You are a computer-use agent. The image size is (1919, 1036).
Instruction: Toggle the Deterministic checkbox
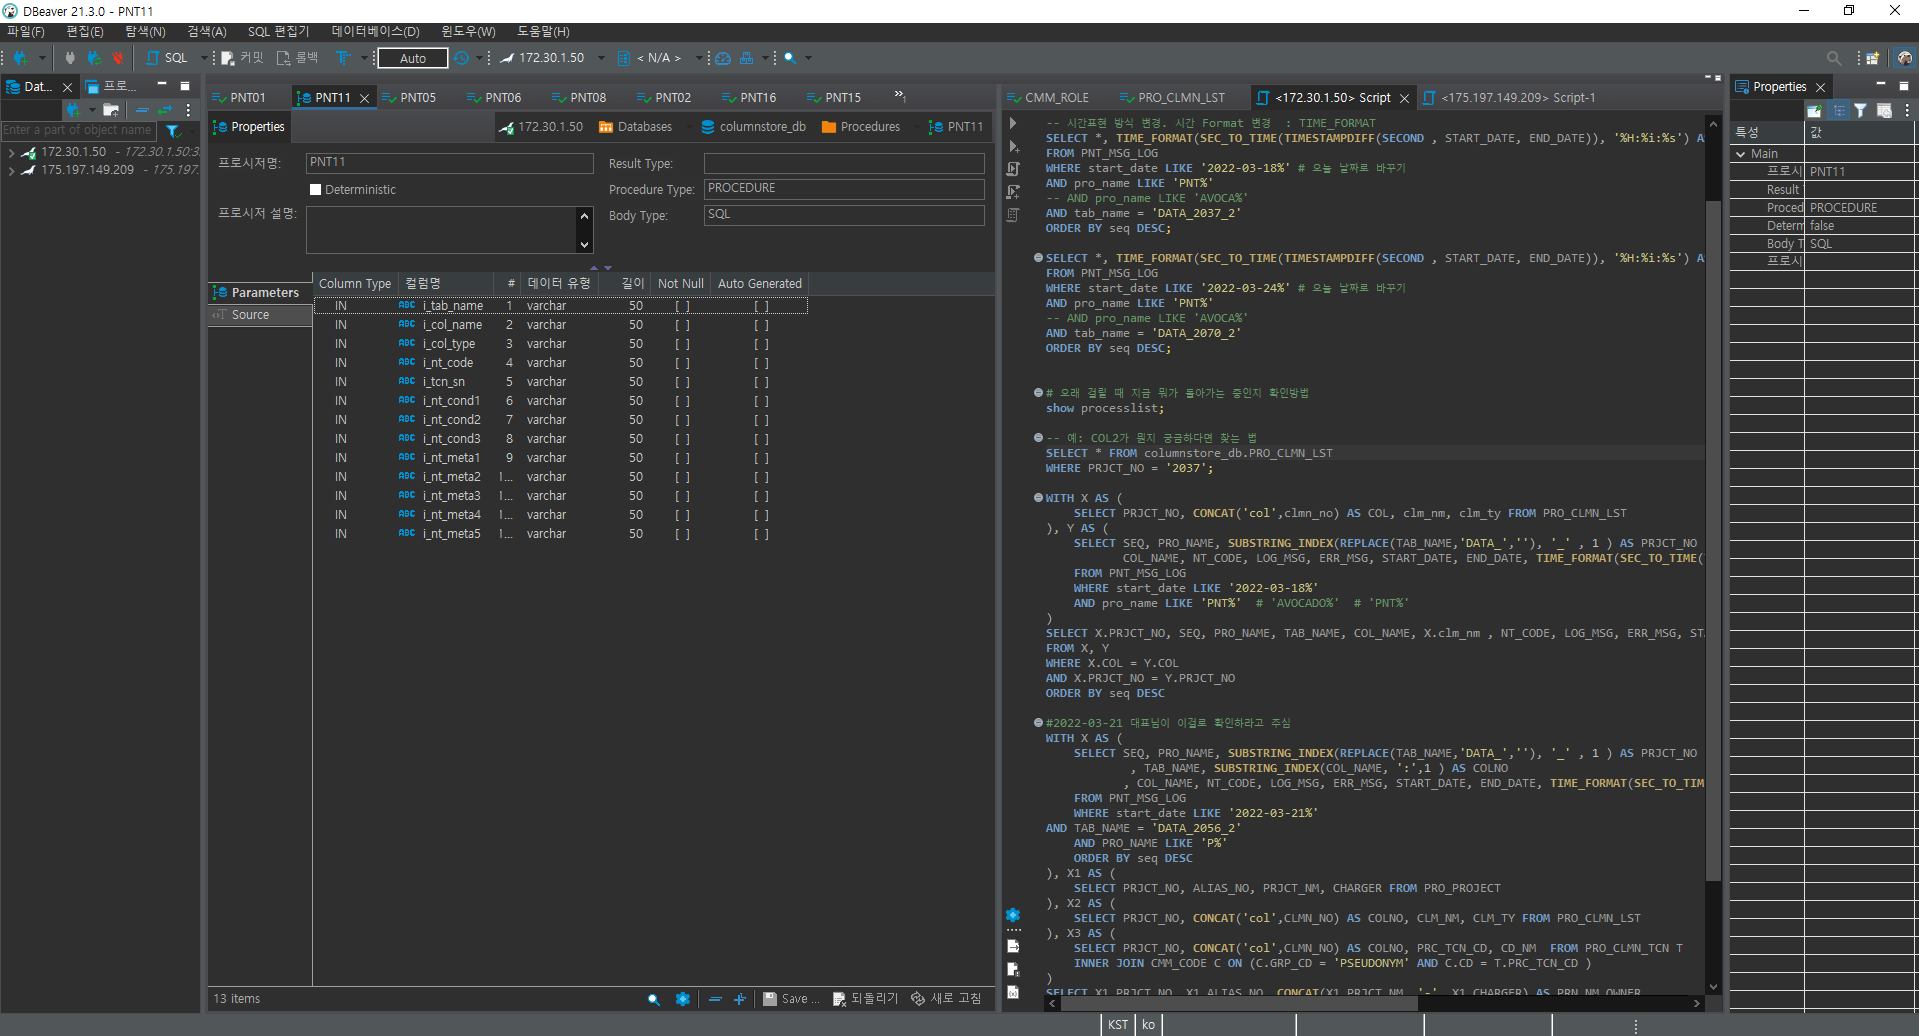316,190
